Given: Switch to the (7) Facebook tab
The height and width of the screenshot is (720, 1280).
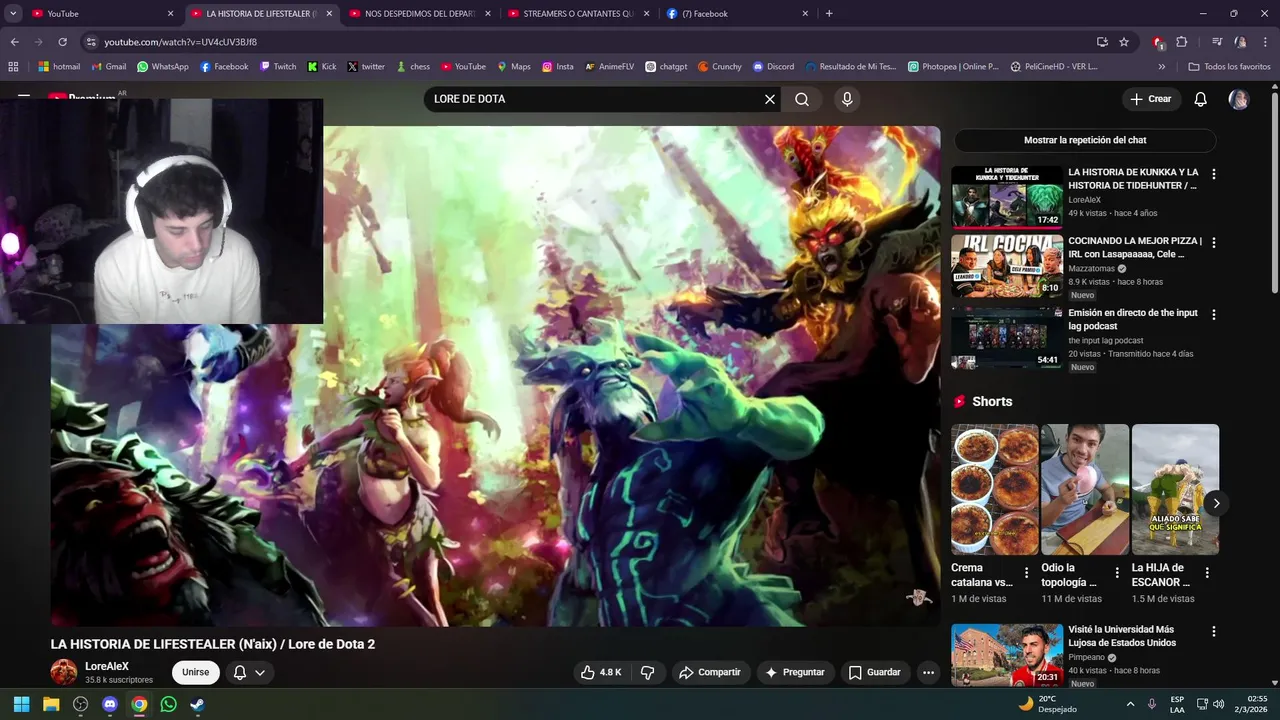Looking at the screenshot, I should (737, 14).
